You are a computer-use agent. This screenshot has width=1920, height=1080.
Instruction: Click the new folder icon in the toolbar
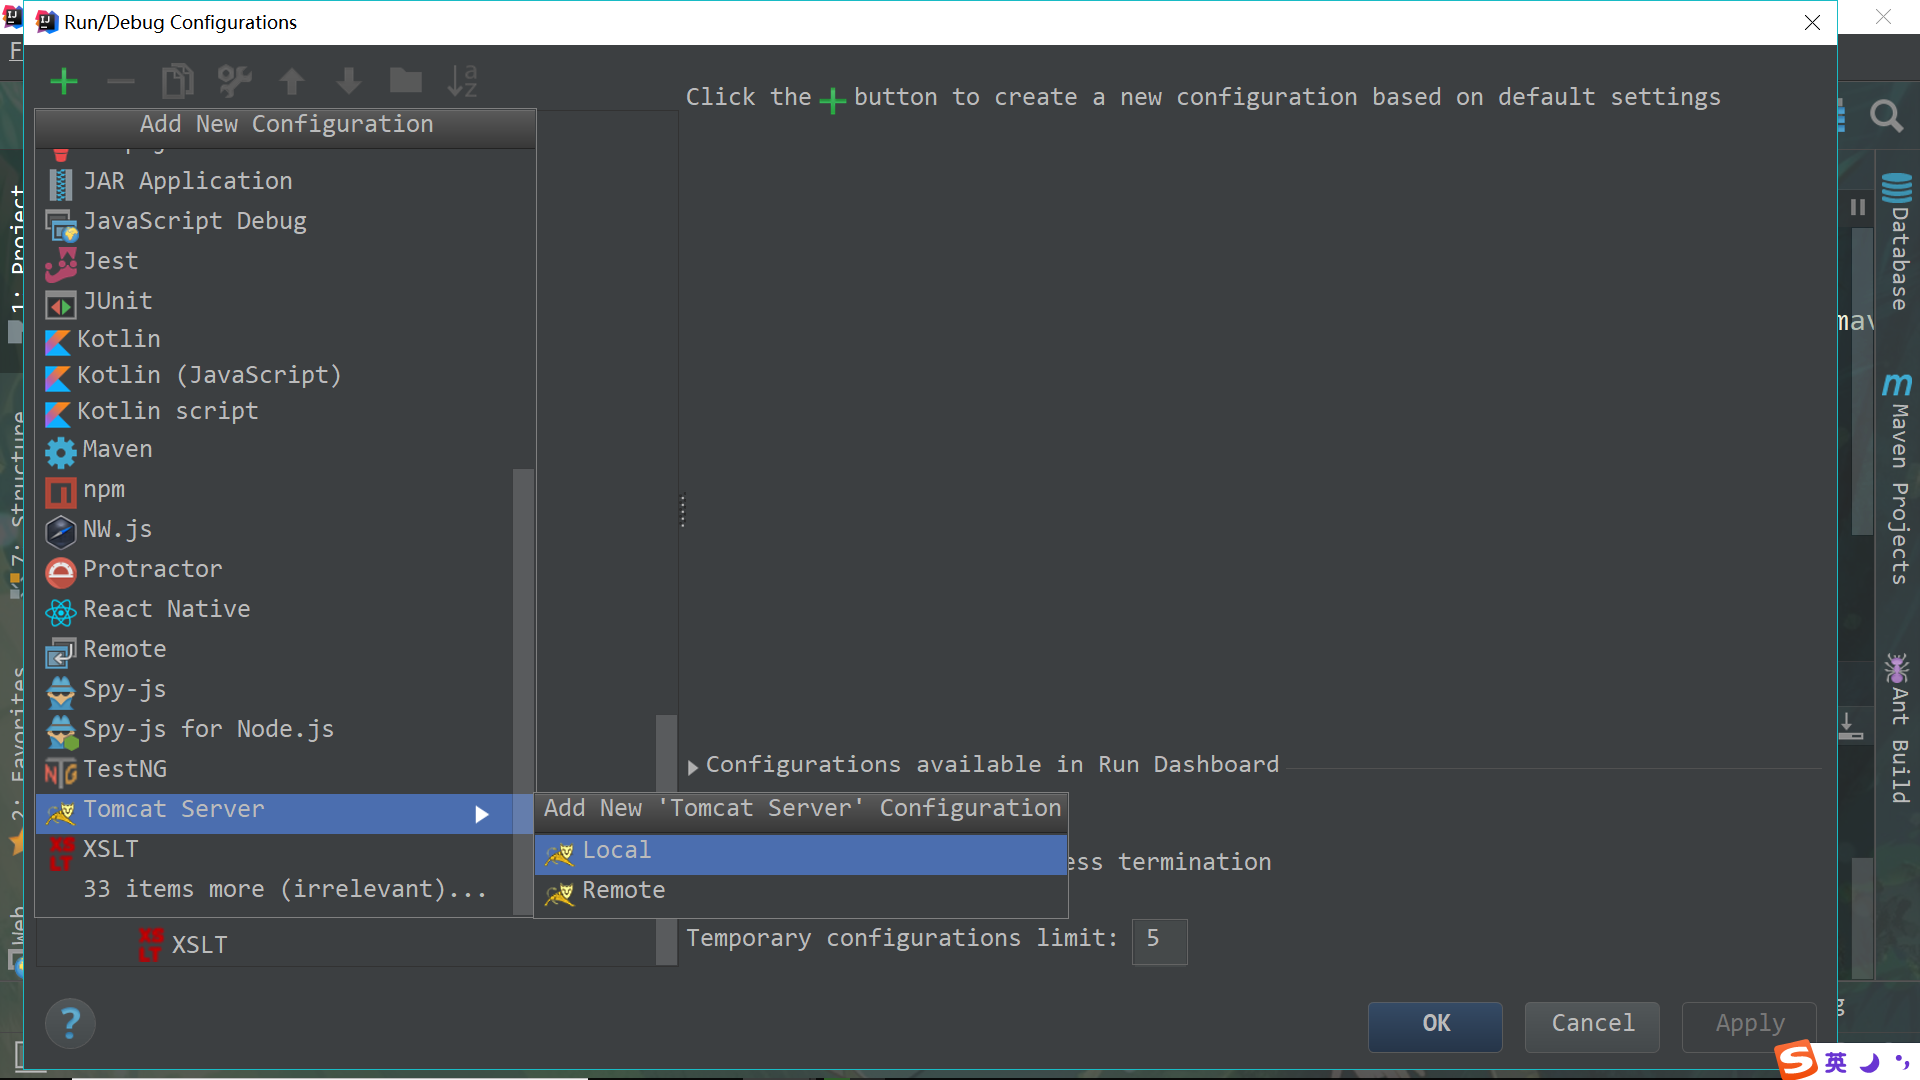pyautogui.click(x=405, y=81)
